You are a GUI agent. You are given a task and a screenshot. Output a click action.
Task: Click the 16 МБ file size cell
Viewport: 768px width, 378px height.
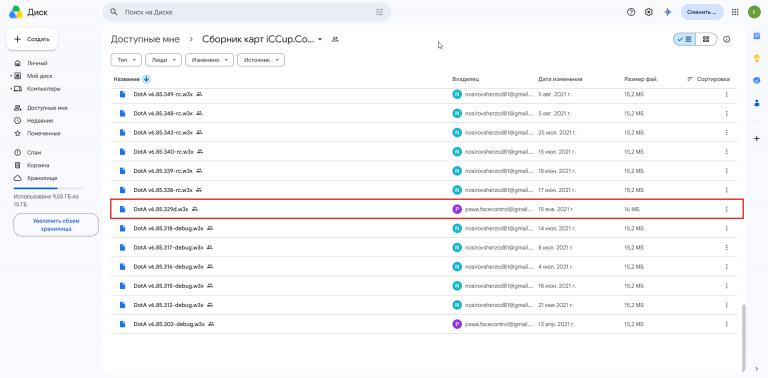[x=632, y=209]
